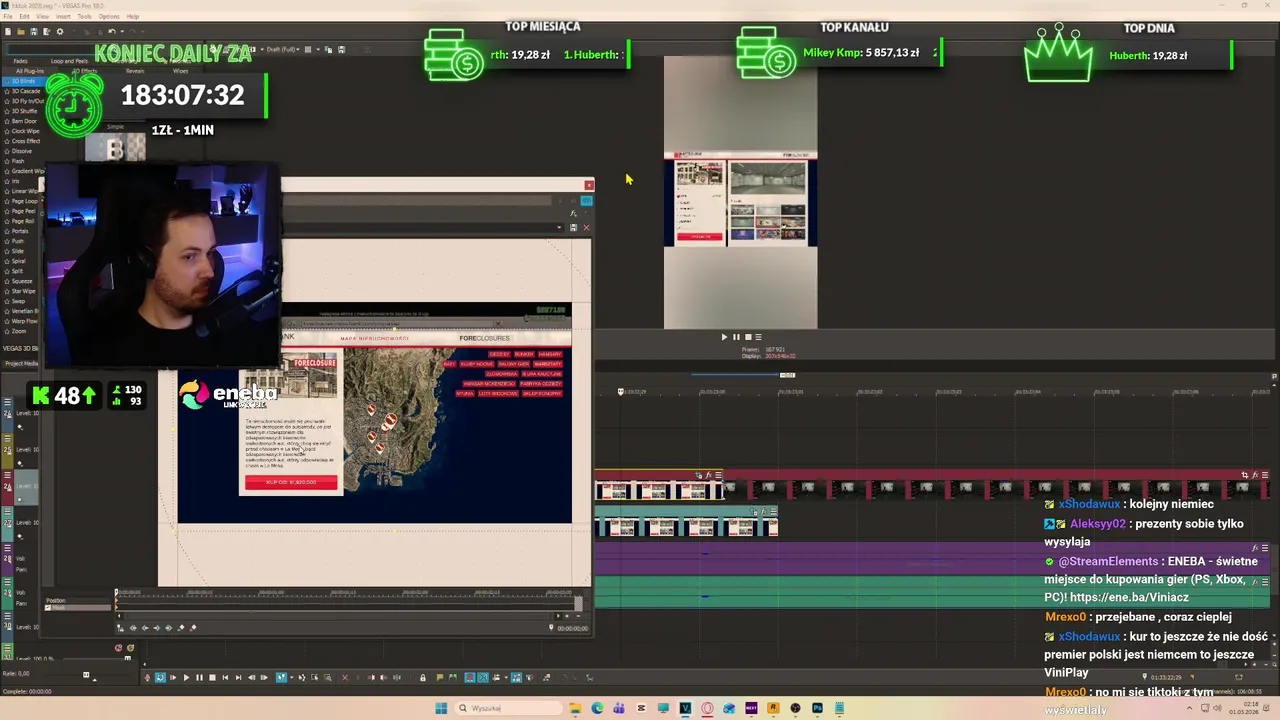
Task: Select the Page Peel transition
Action: coord(23,211)
